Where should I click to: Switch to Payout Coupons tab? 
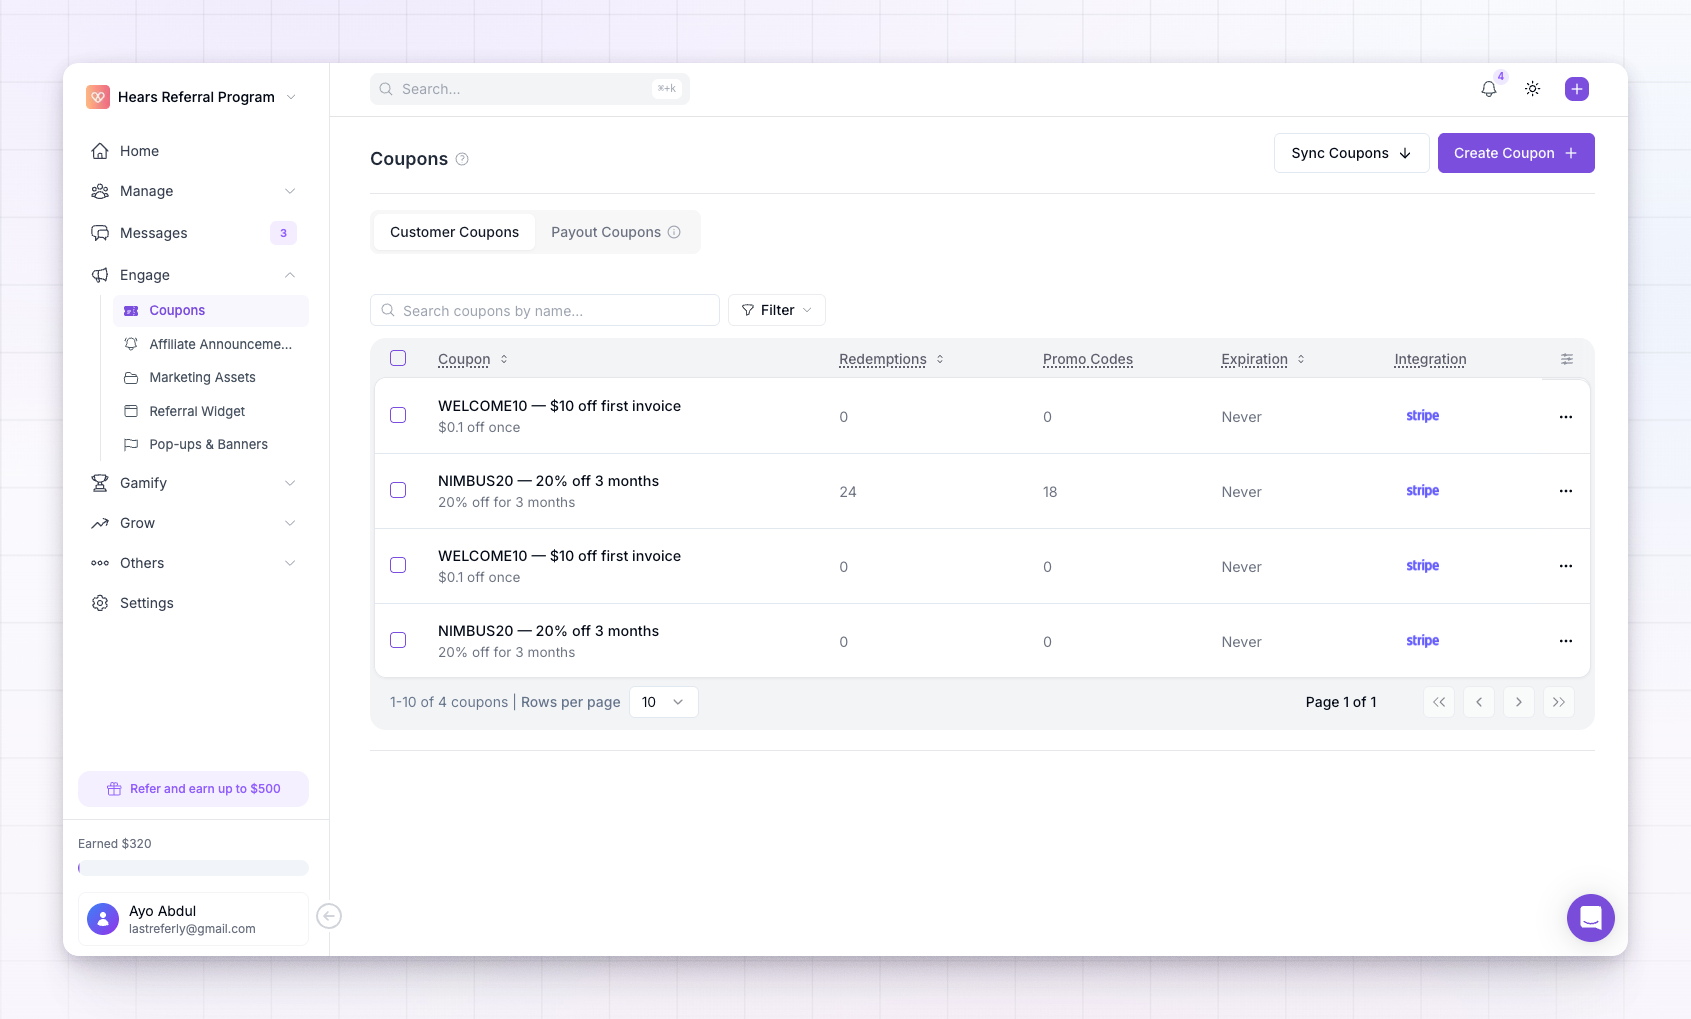pyautogui.click(x=616, y=232)
